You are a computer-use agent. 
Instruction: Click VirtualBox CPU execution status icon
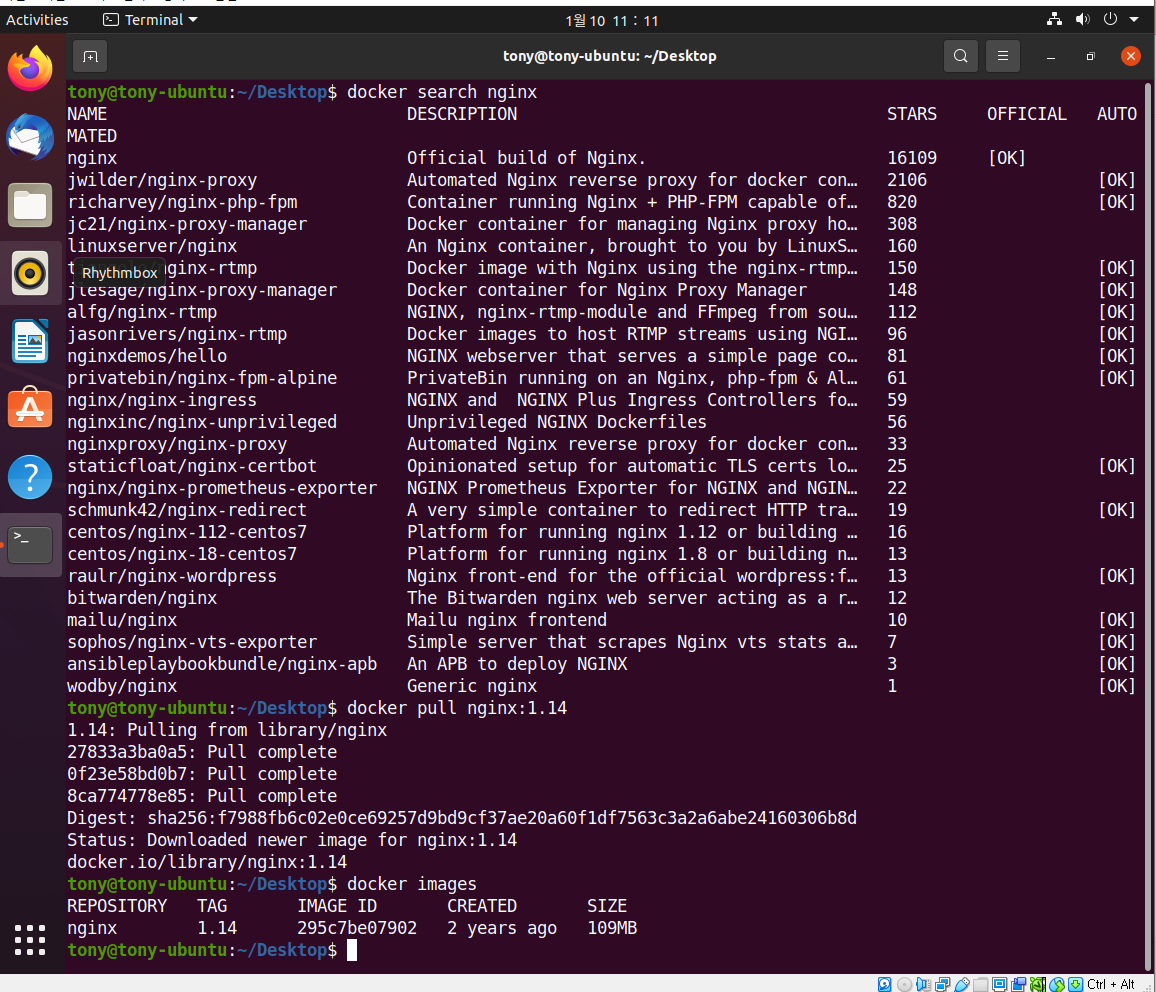click(x=1038, y=984)
